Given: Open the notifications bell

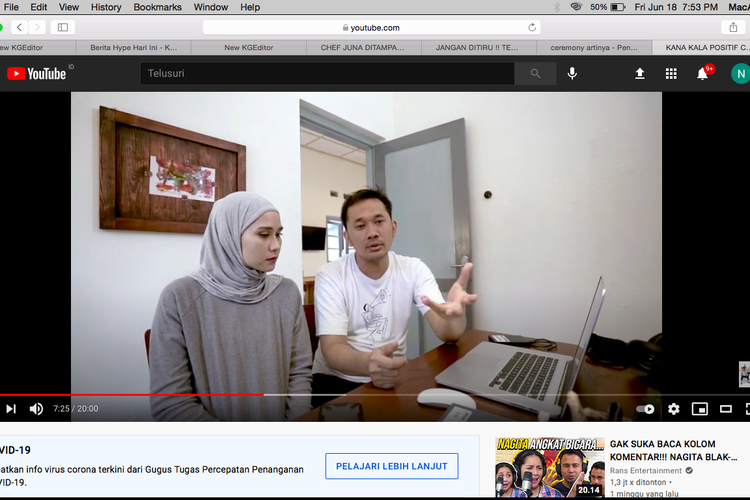Looking at the screenshot, I should 703,73.
